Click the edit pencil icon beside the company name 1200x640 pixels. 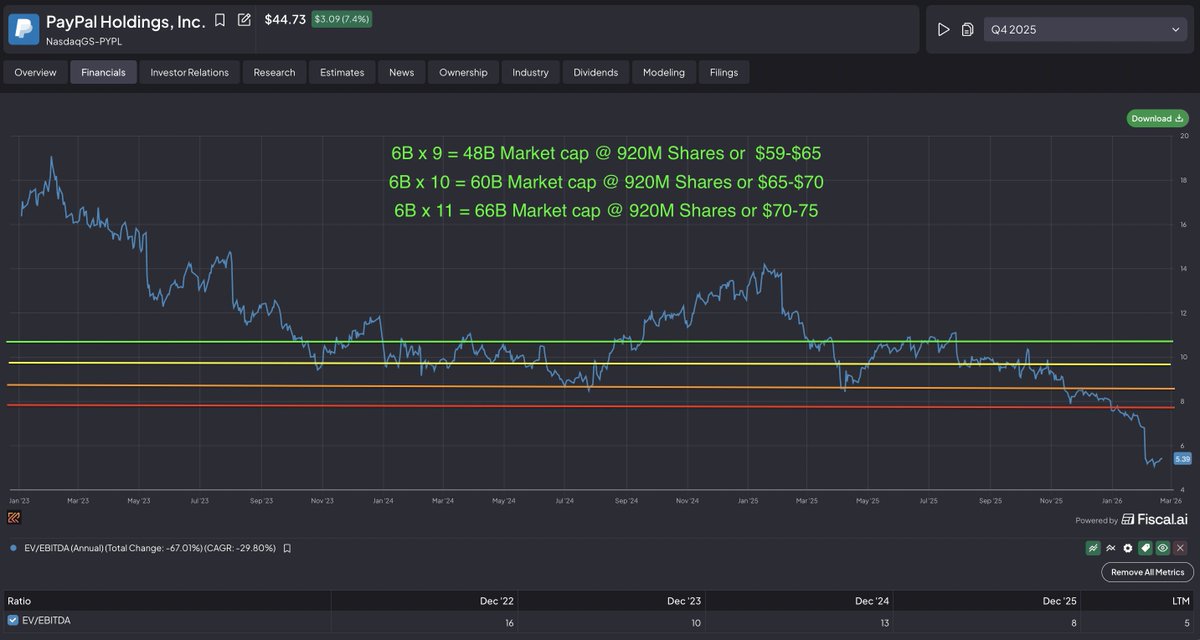tap(244, 19)
